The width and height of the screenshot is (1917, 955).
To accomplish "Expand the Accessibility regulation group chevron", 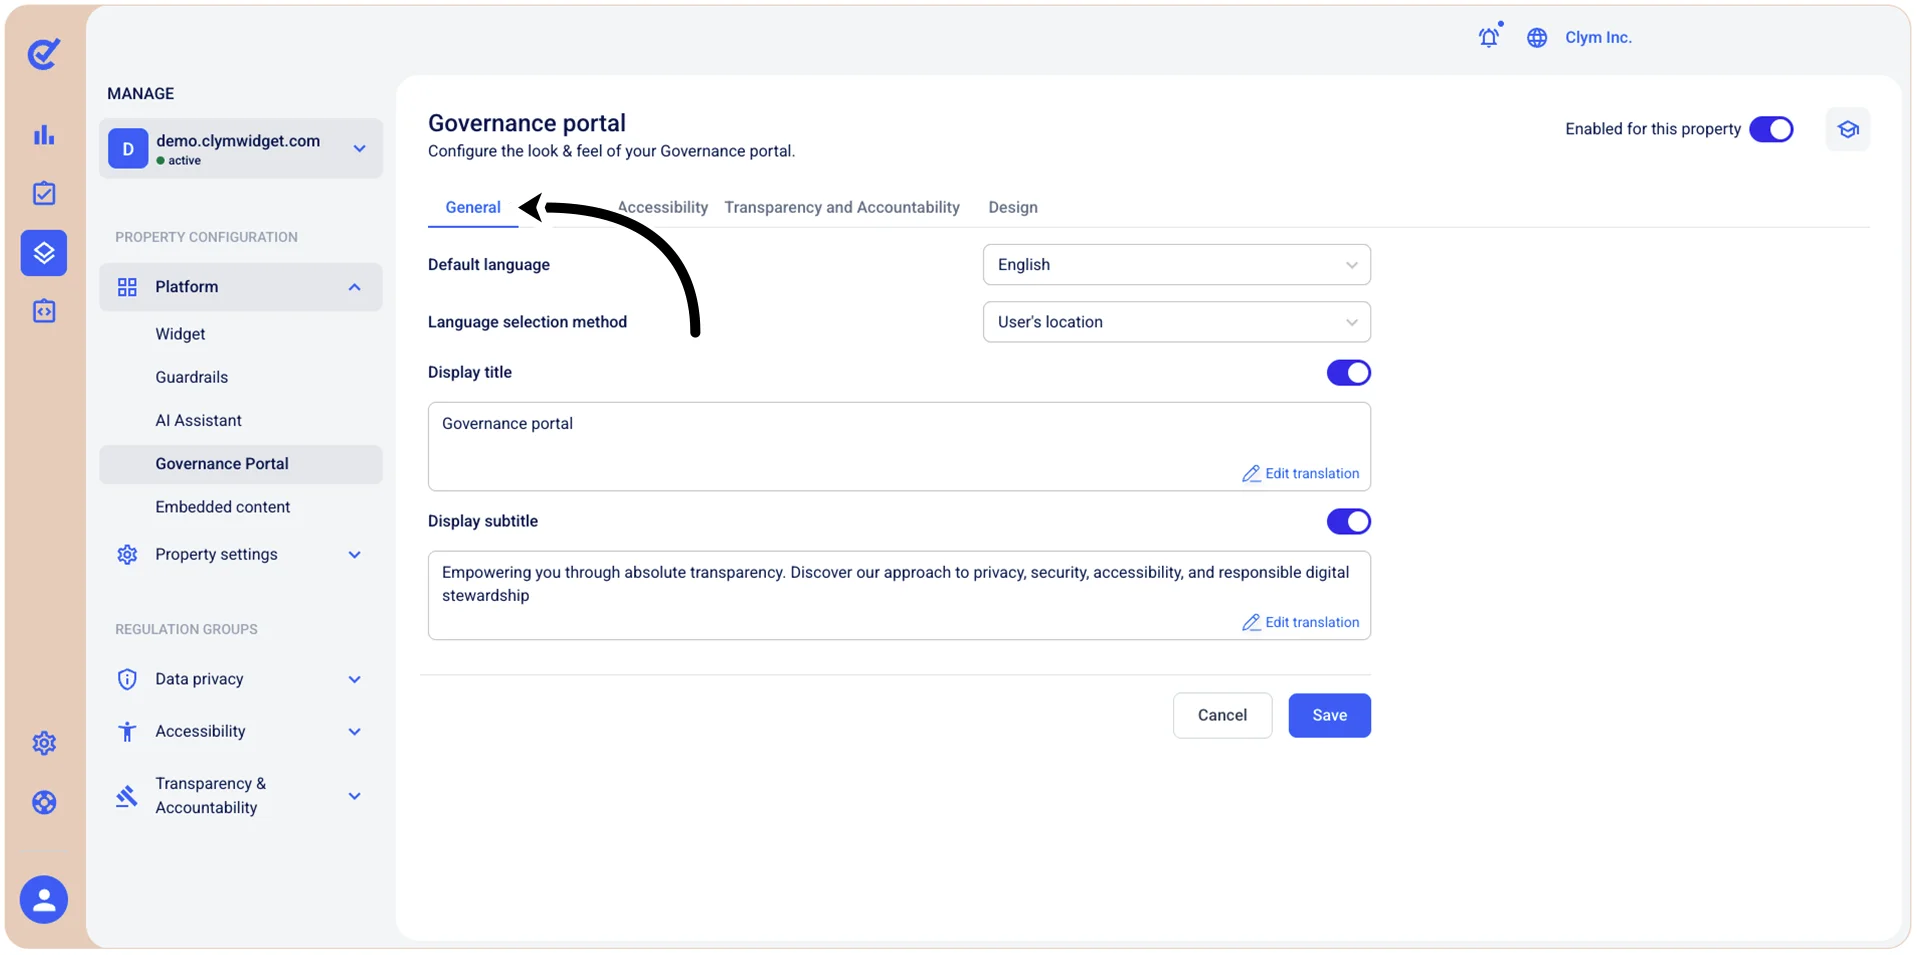I will click(x=354, y=732).
